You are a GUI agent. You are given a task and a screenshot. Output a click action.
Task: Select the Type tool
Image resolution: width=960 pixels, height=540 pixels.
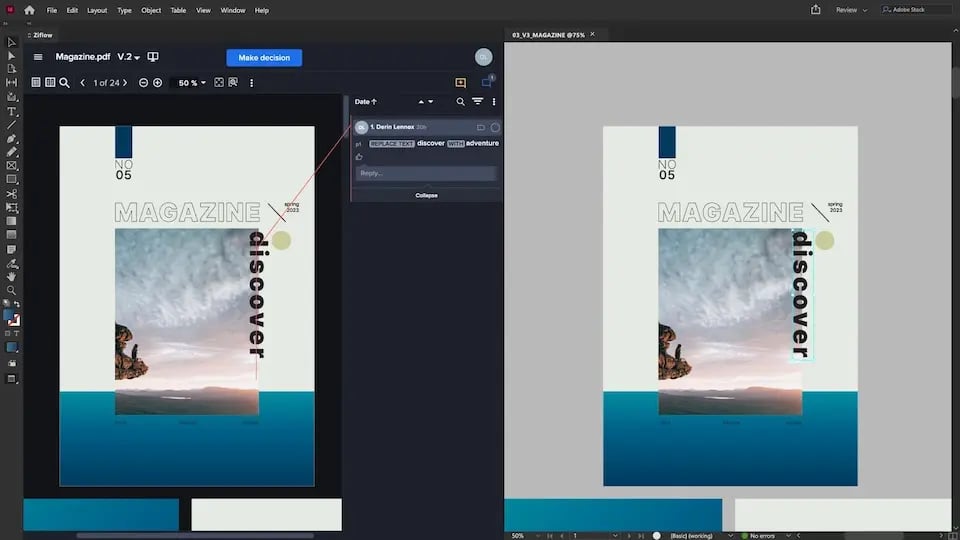pyautogui.click(x=11, y=111)
